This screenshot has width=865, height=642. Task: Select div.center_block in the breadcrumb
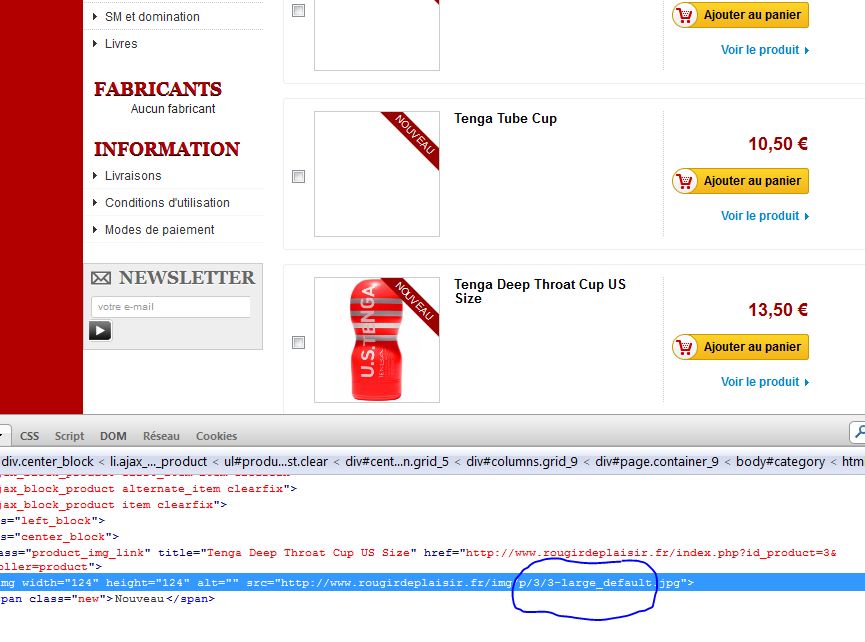[x=48, y=461]
